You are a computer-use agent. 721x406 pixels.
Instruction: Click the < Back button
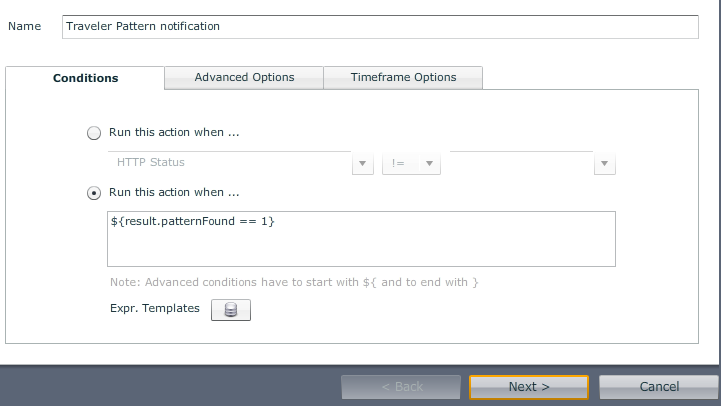(x=401, y=387)
